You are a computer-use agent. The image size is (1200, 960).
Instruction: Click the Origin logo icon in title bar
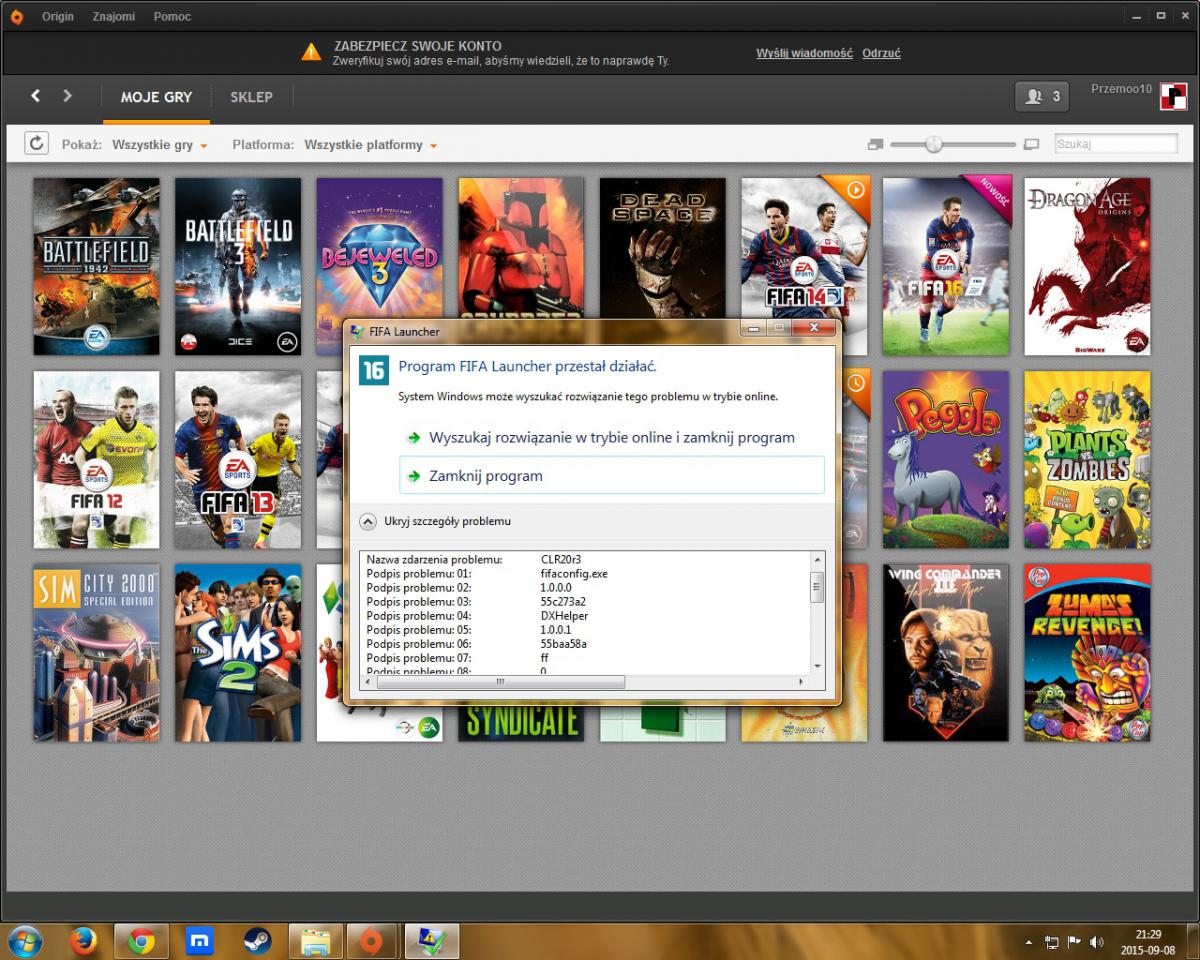tap(16, 17)
